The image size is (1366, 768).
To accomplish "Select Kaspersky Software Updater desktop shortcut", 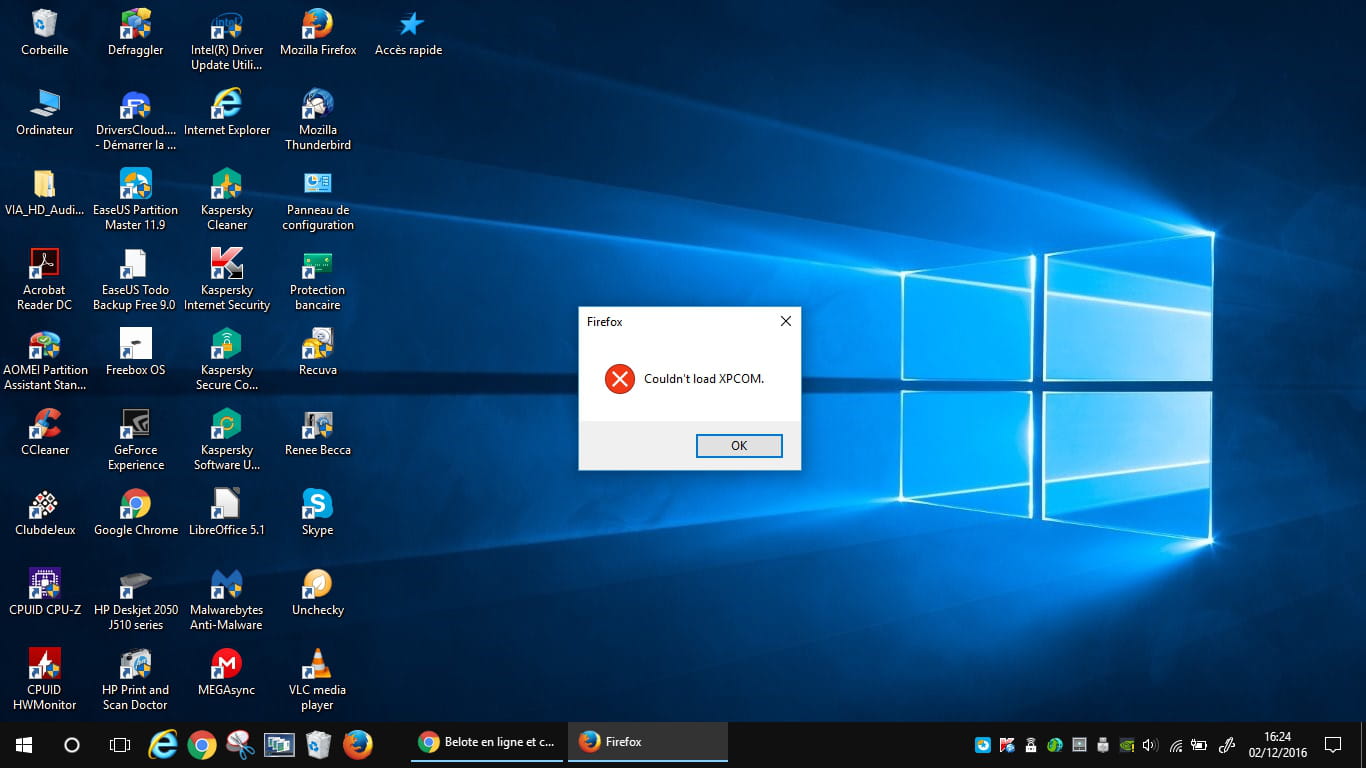I will pyautogui.click(x=227, y=441).
